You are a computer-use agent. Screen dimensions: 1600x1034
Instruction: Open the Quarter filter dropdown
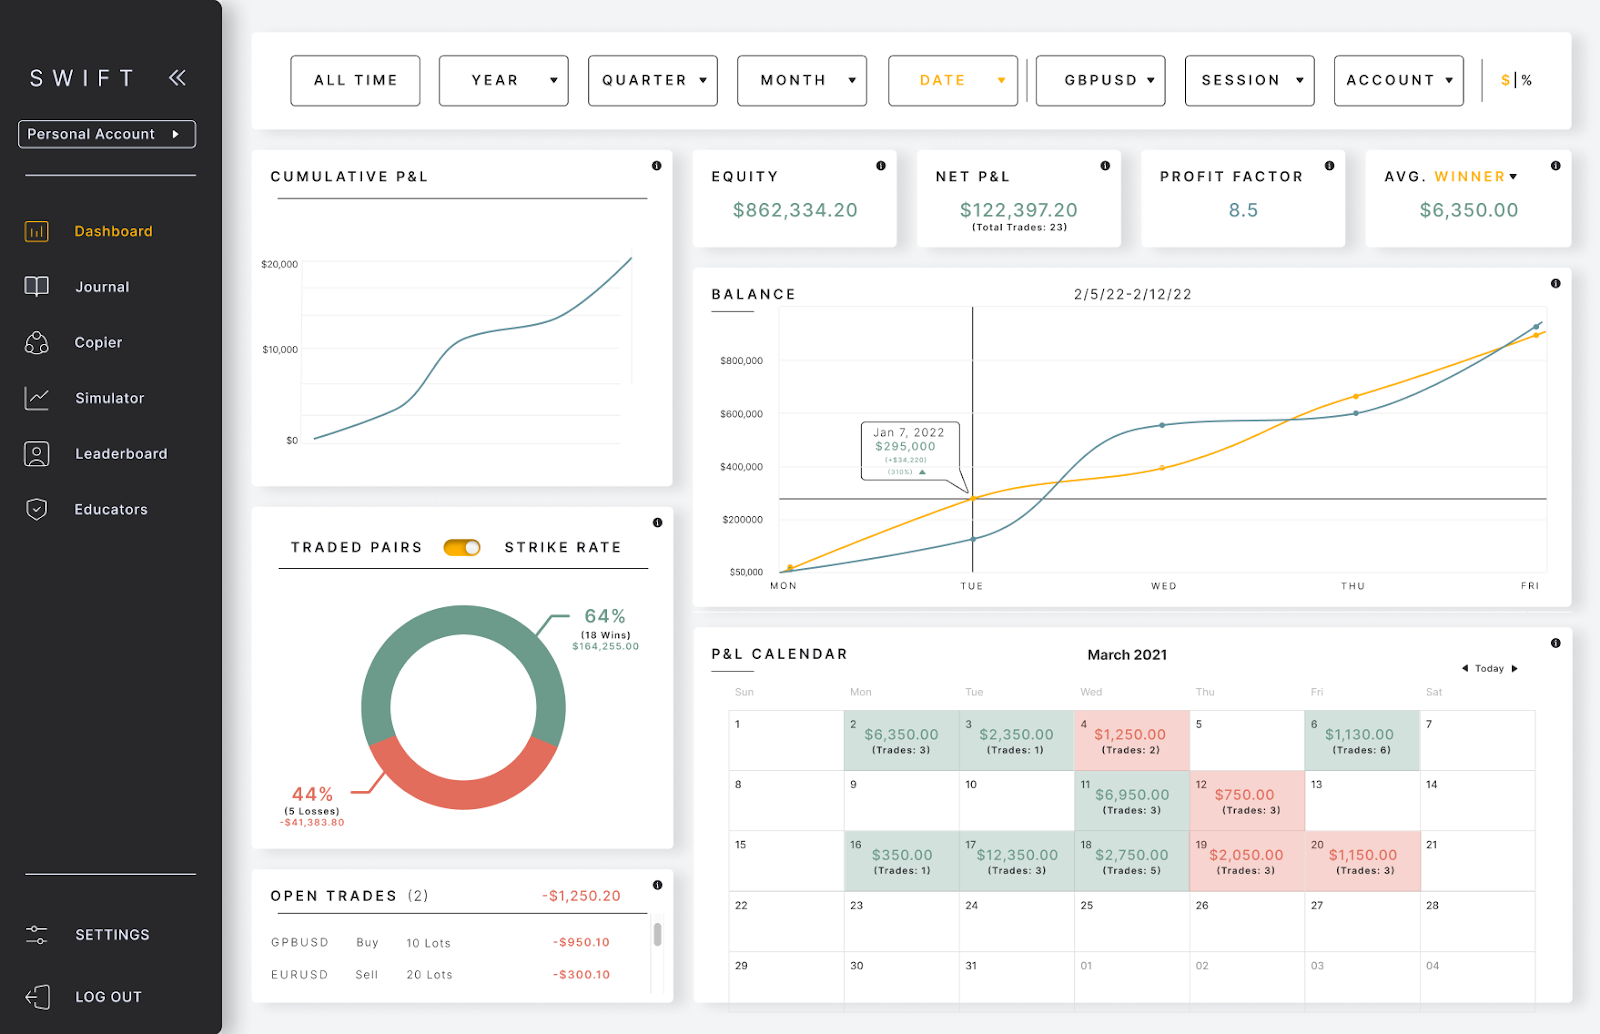click(653, 80)
